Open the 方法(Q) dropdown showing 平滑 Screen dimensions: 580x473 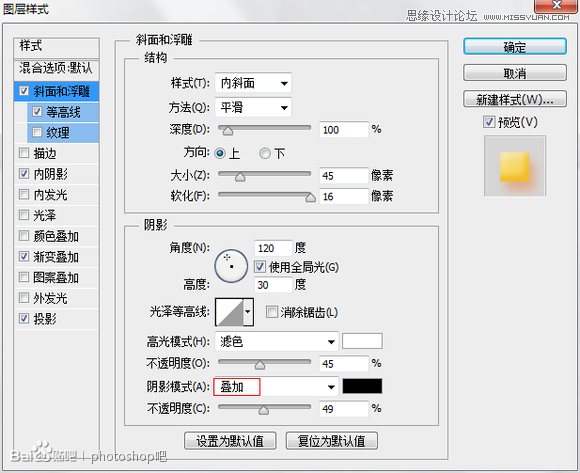tap(253, 108)
